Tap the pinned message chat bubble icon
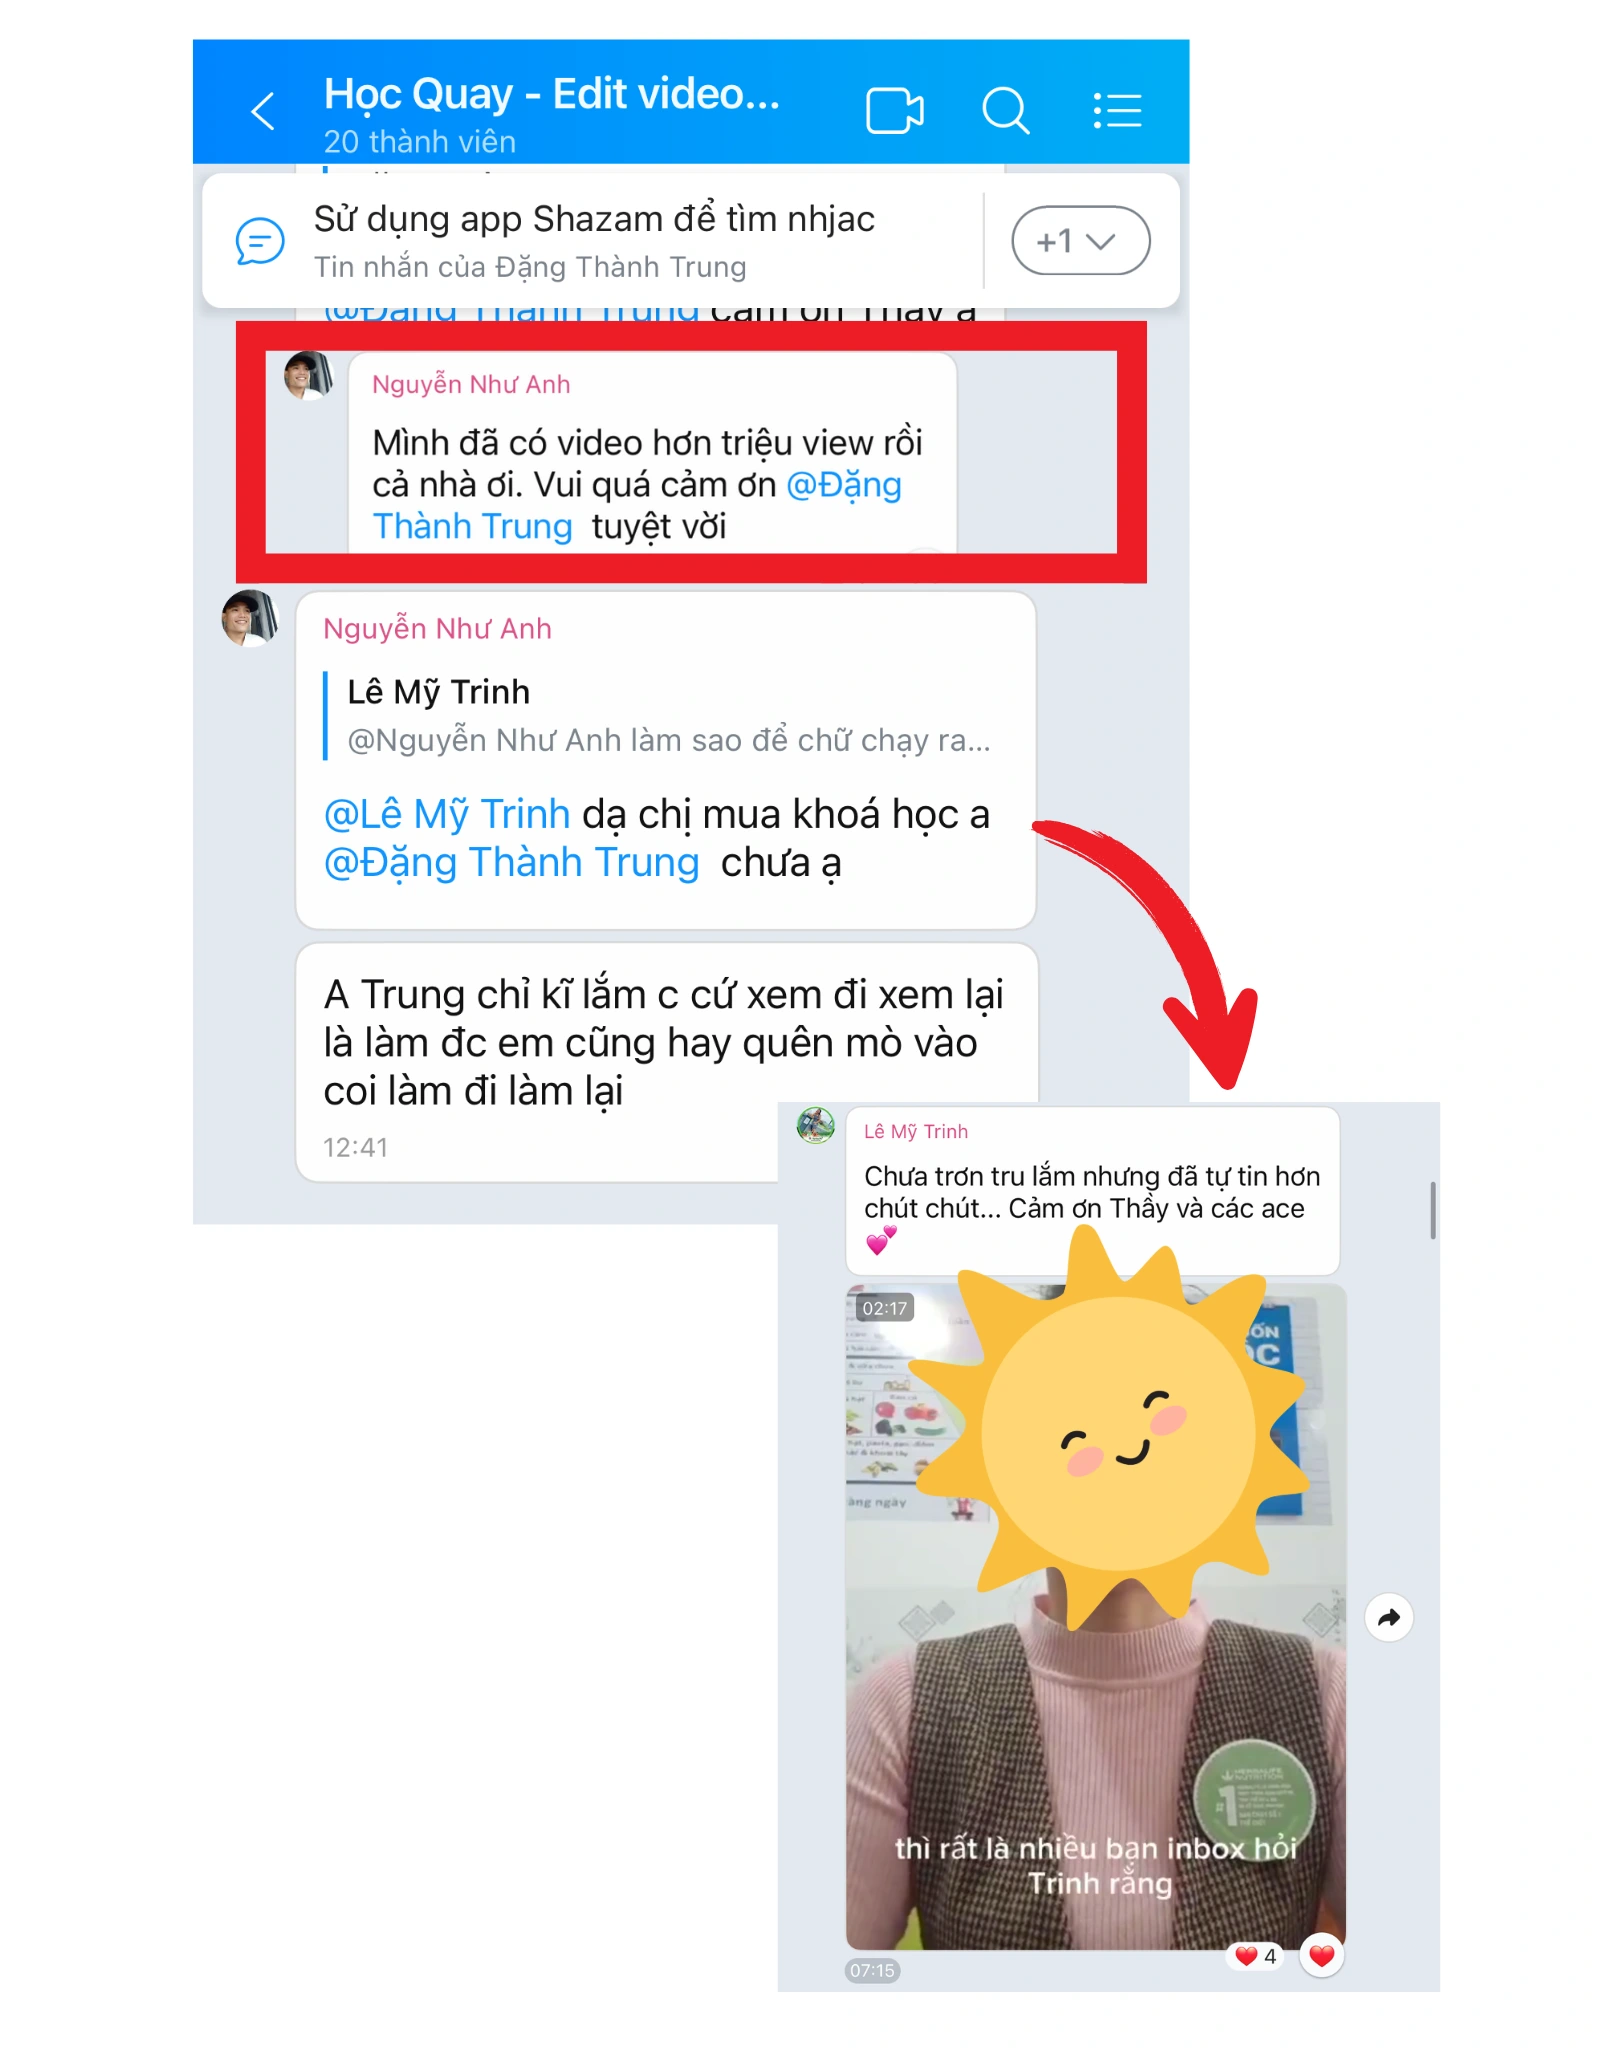1600x2050 pixels. [x=260, y=241]
